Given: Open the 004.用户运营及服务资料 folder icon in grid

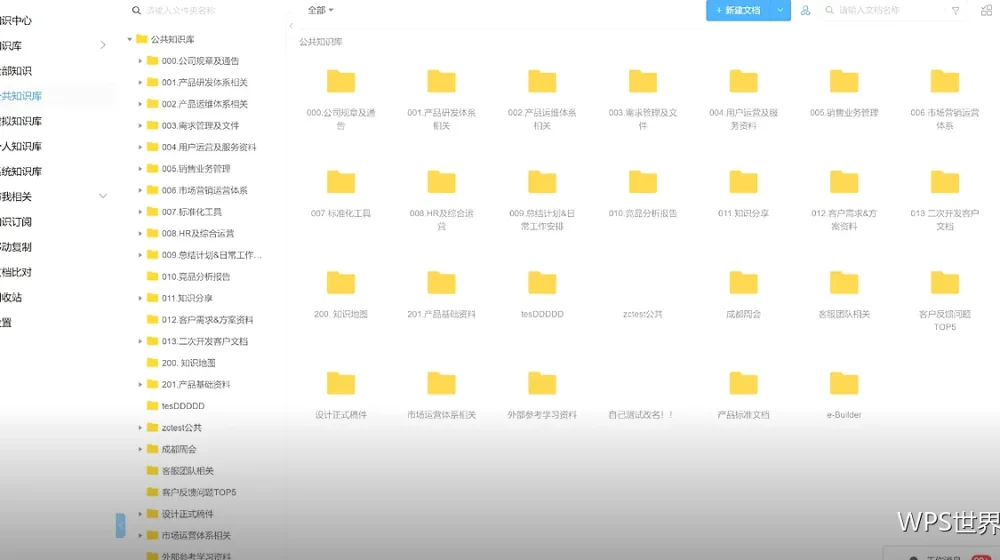Looking at the screenshot, I should (x=744, y=82).
